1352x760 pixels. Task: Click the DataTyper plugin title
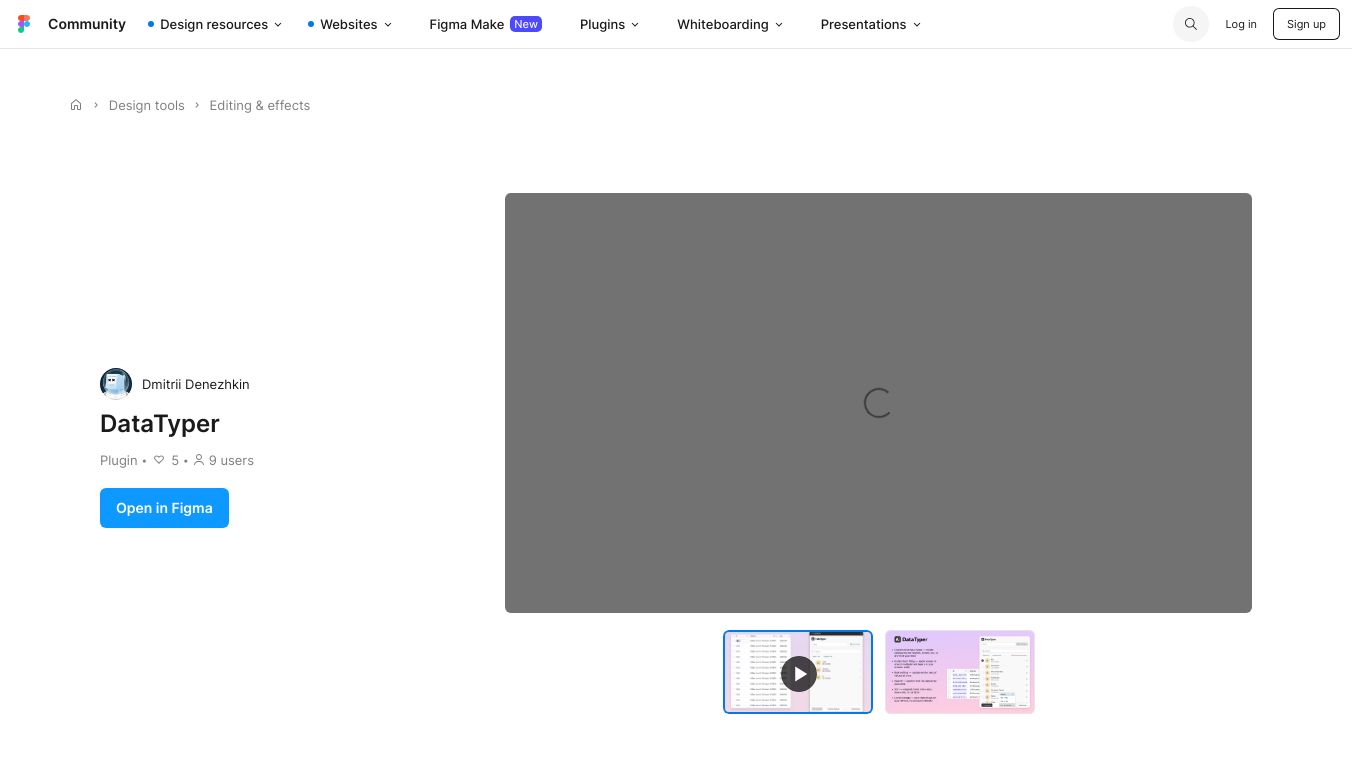(x=160, y=424)
